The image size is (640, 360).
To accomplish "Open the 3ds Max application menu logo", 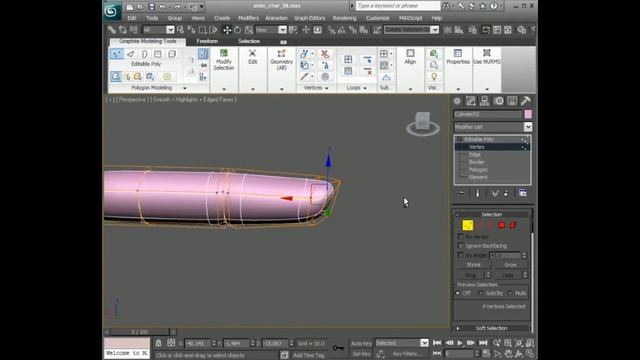I will click(x=111, y=11).
